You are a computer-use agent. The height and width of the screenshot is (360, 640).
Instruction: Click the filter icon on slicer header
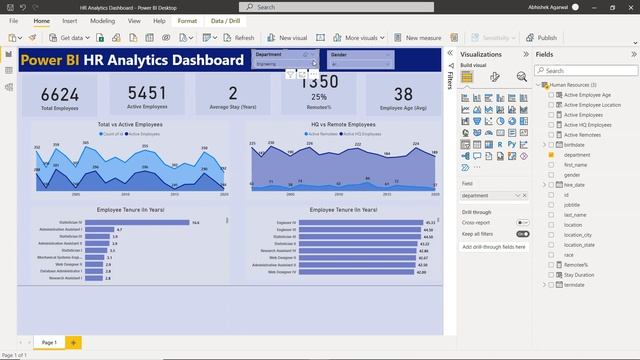click(x=290, y=74)
